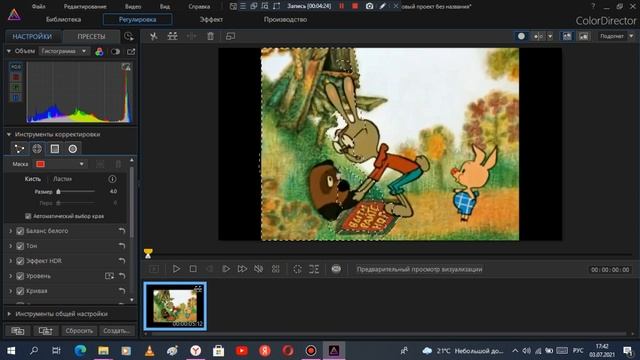Click the next frame button
The height and width of the screenshot is (360, 640).
[226, 269]
